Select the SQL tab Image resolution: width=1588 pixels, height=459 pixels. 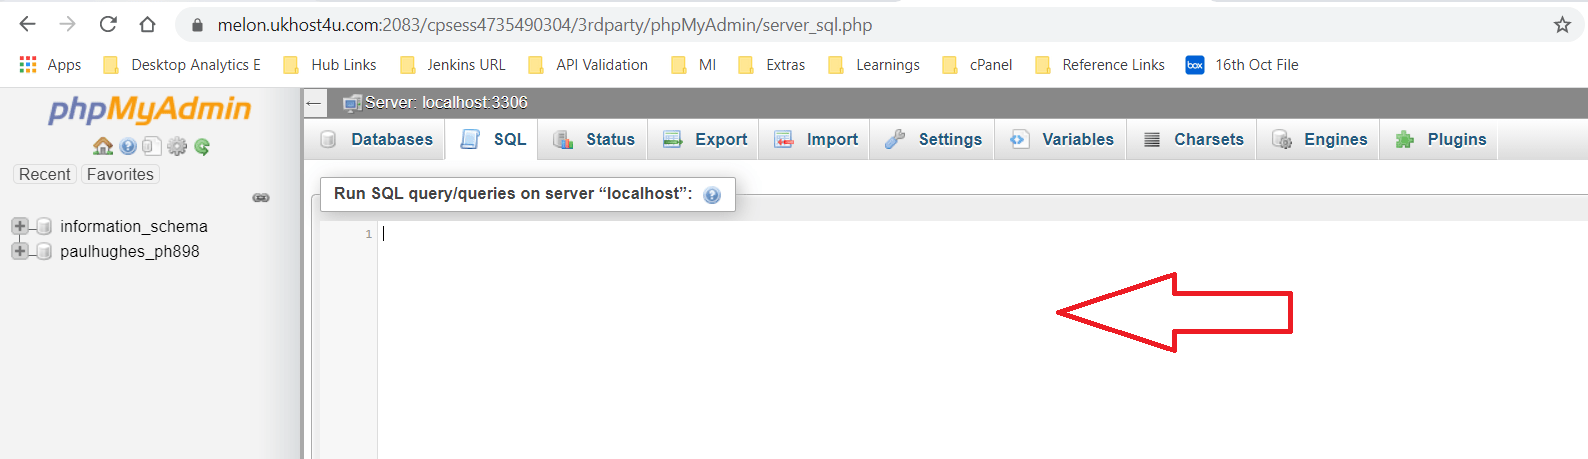492,140
